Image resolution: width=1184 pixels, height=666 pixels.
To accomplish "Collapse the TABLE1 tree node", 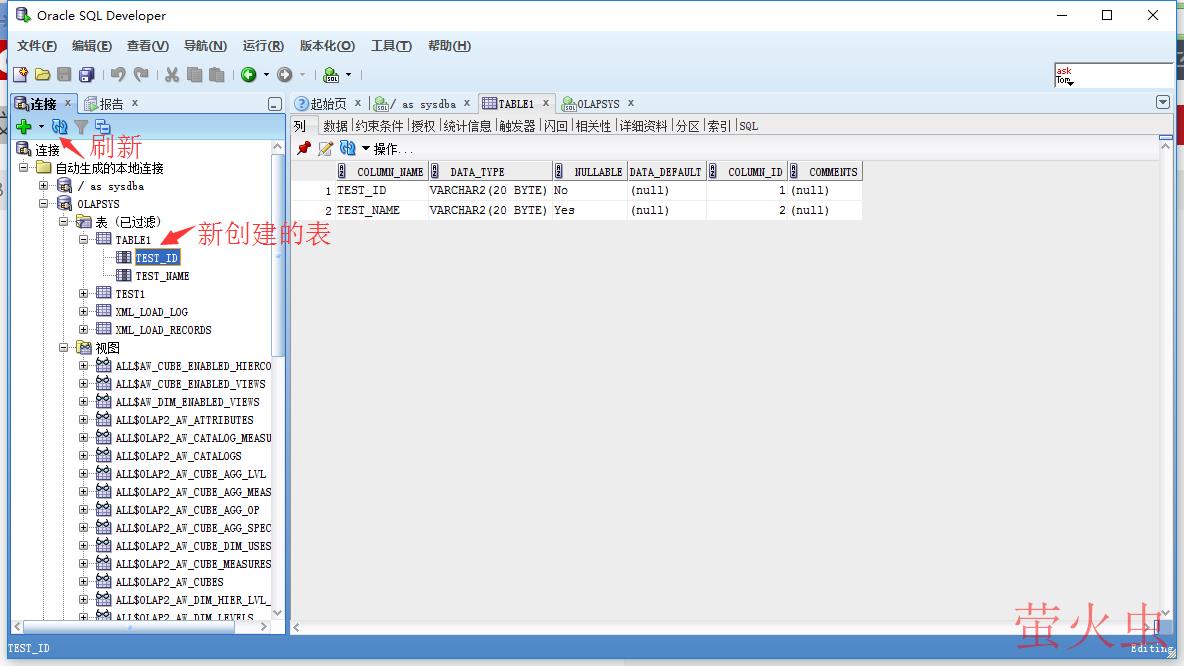I will (84, 240).
